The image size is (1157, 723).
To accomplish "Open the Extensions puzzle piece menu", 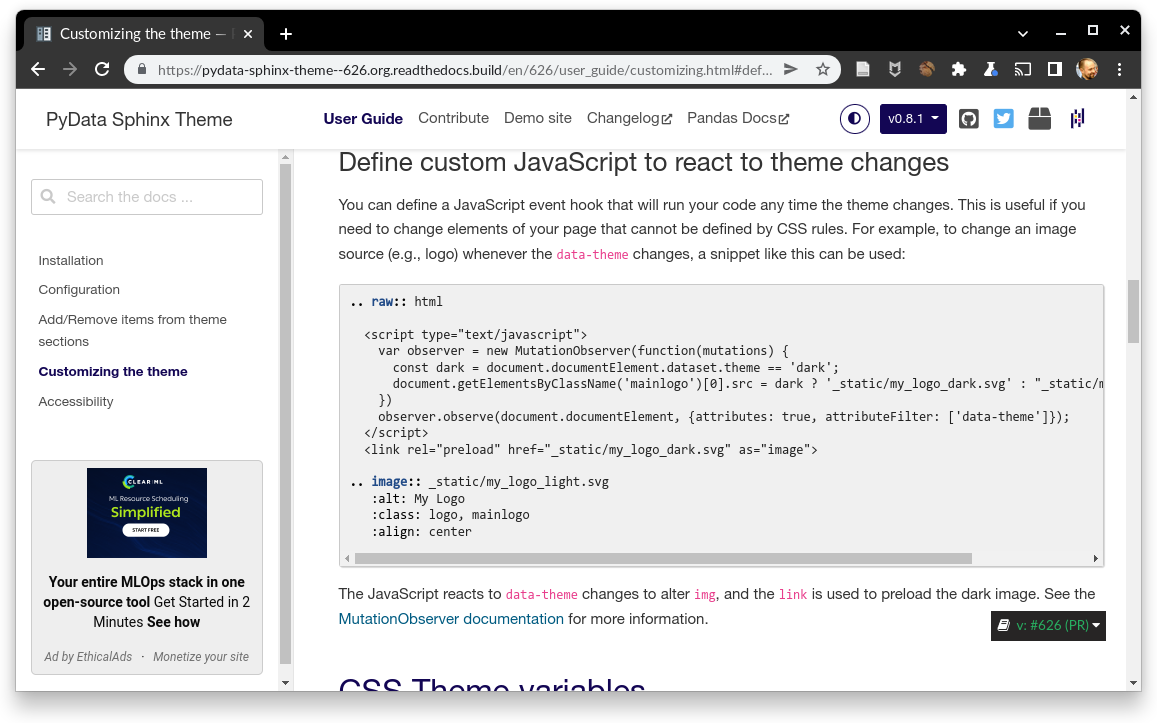I will click(959, 69).
